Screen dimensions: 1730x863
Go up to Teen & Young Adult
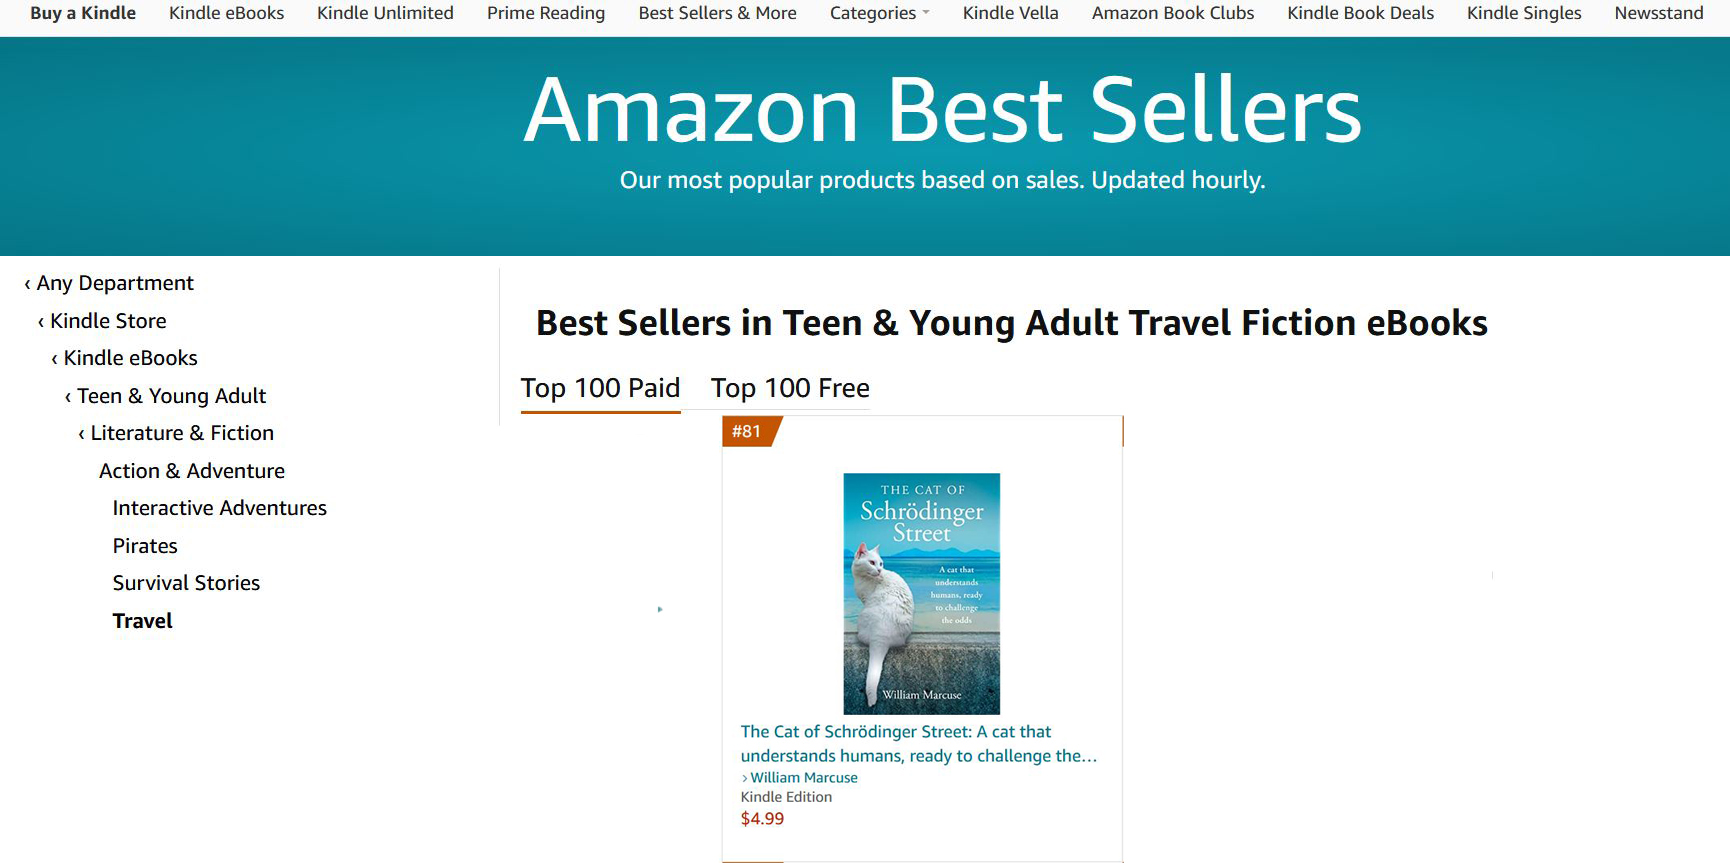pyautogui.click(x=171, y=396)
